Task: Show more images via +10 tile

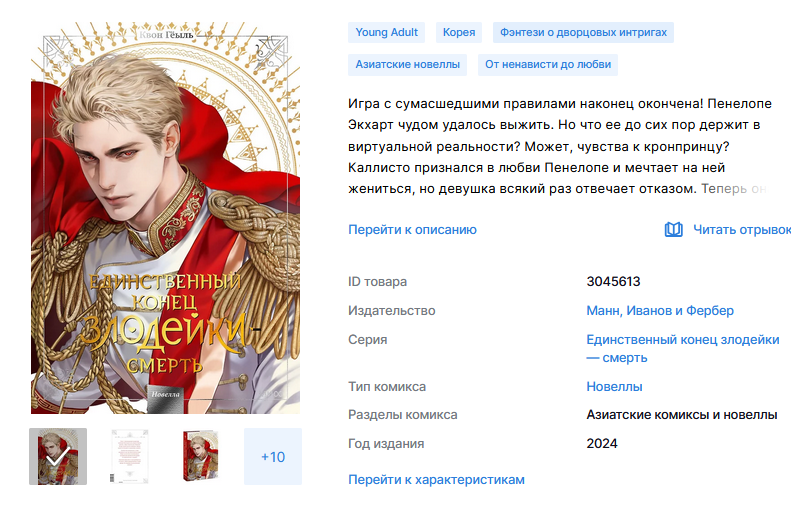Action: (273, 457)
